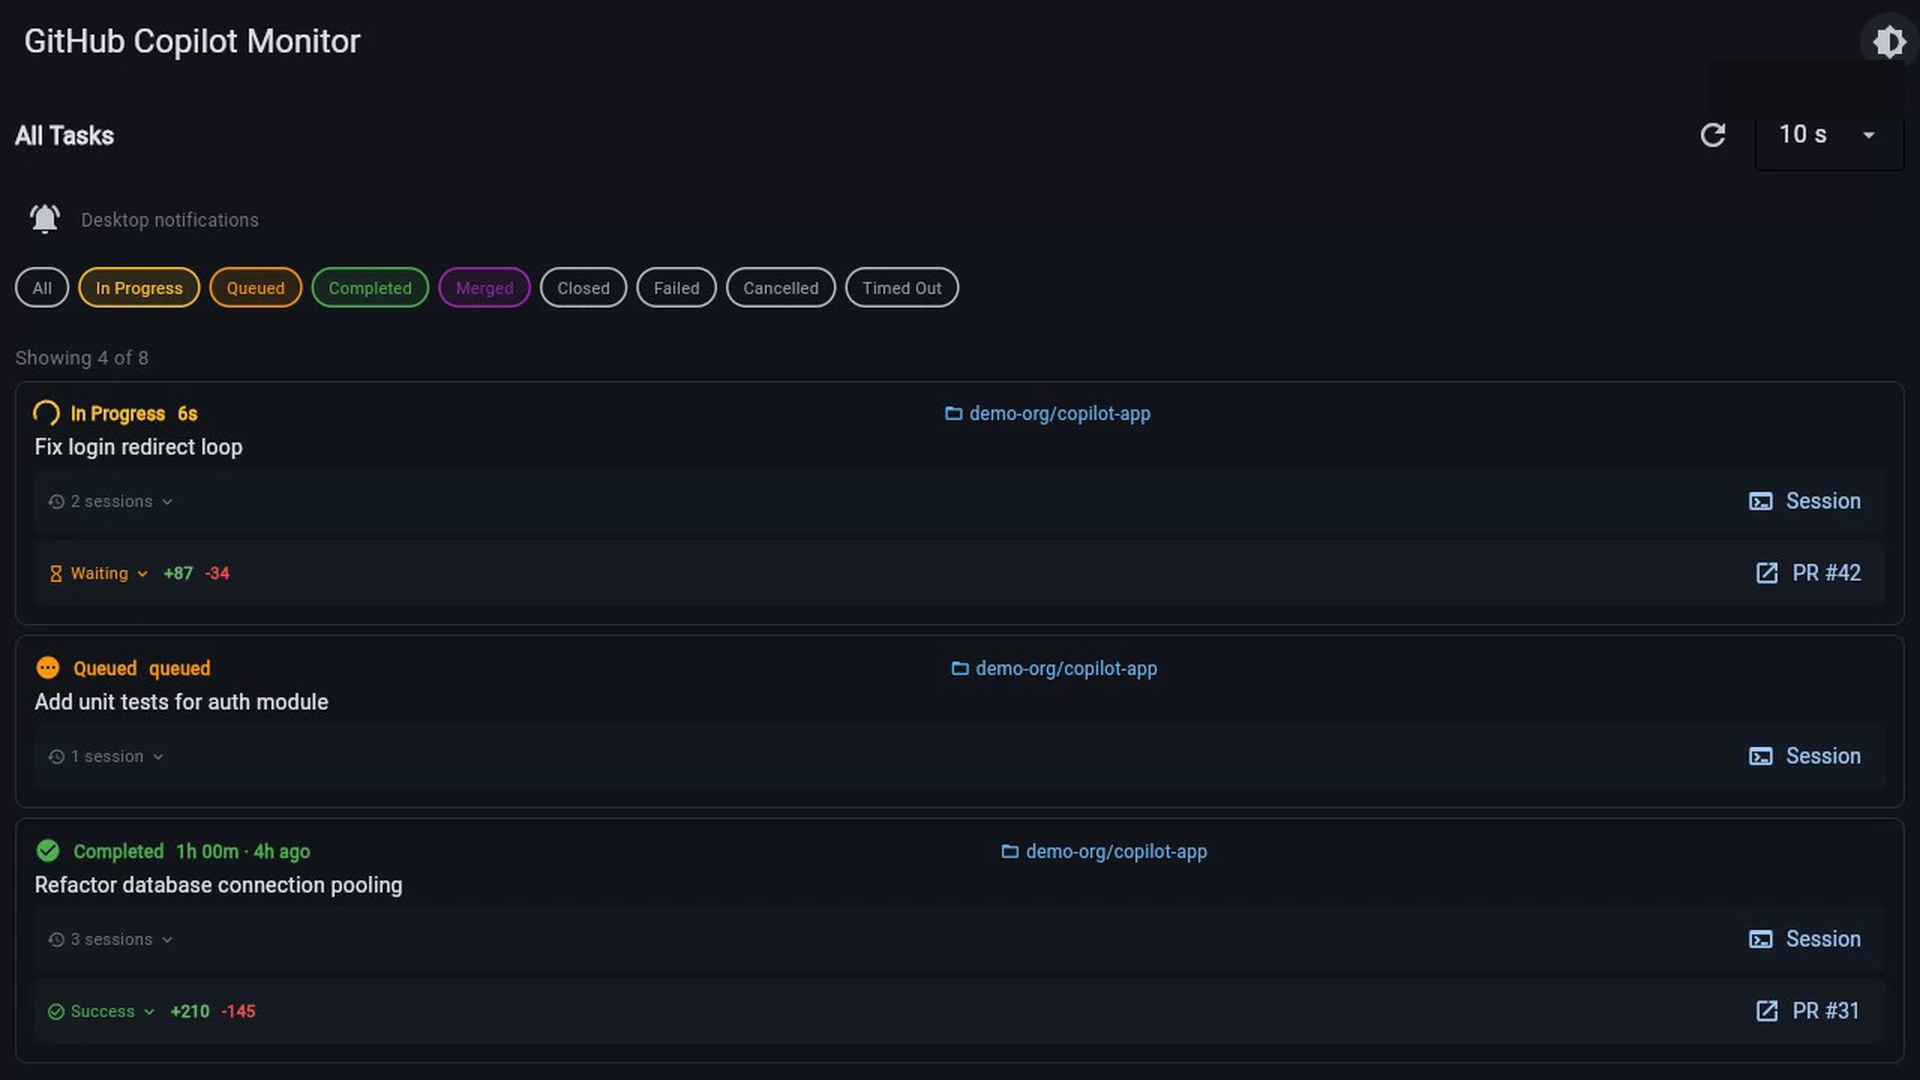Click the In Progress spinner status icon

(x=46, y=413)
